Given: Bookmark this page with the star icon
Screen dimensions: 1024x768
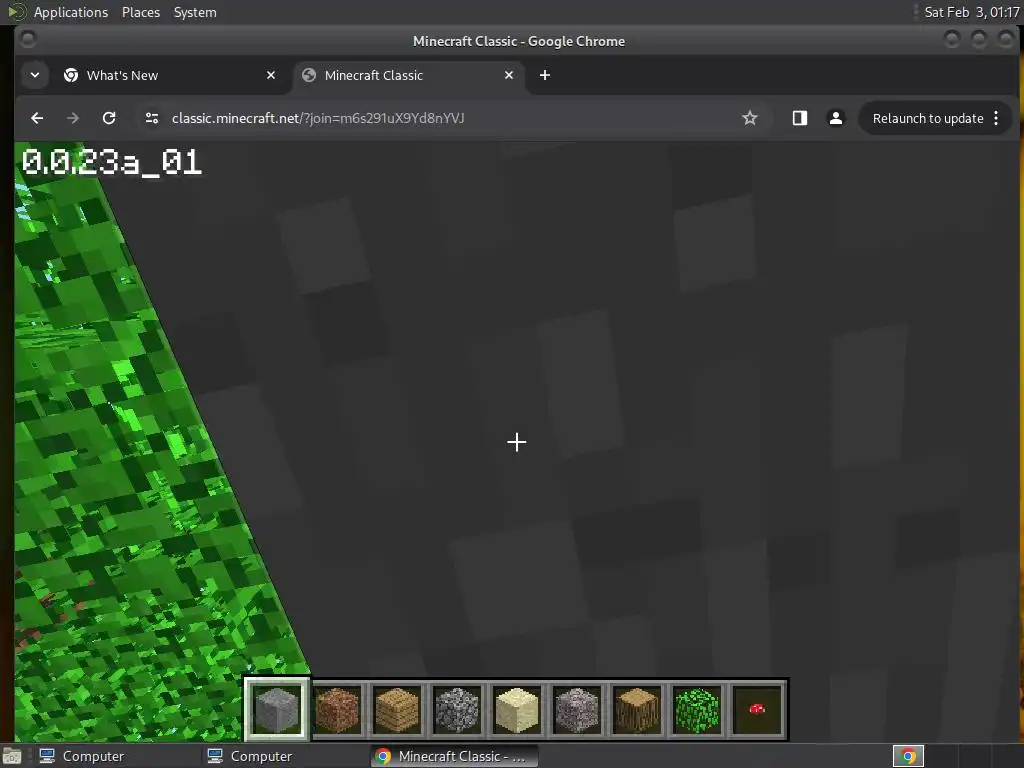Looking at the screenshot, I should click(x=750, y=118).
